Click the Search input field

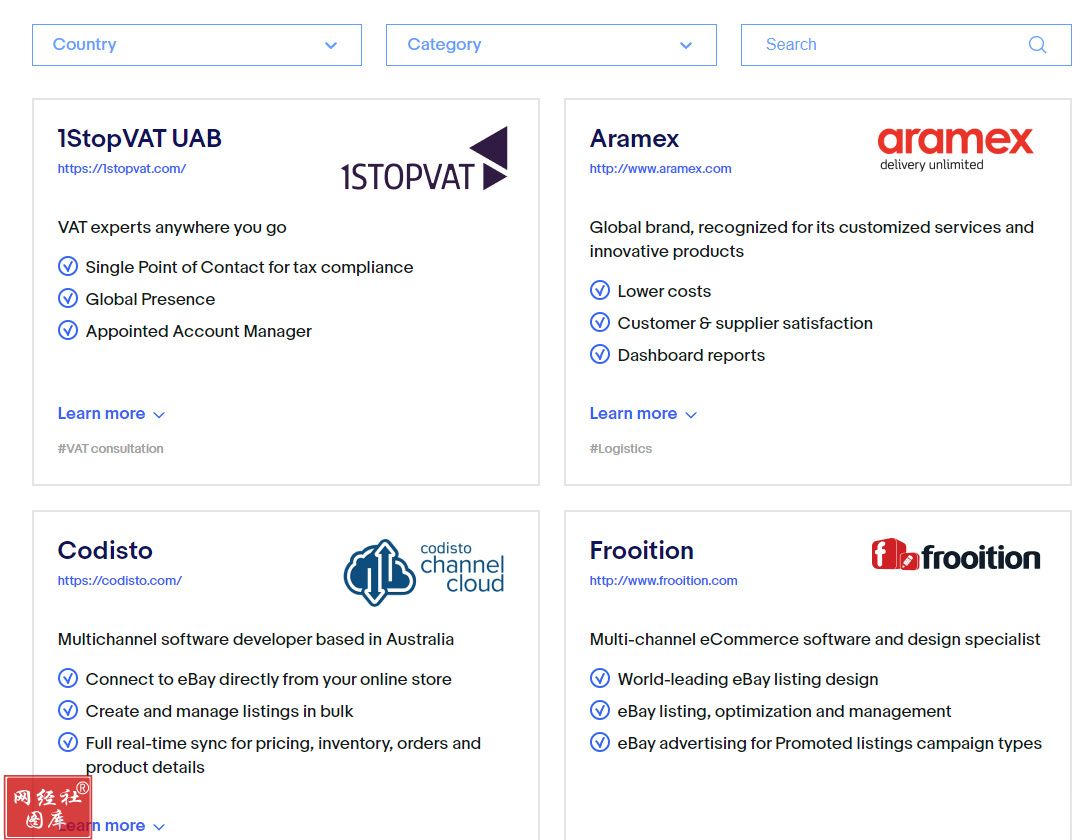906,45
